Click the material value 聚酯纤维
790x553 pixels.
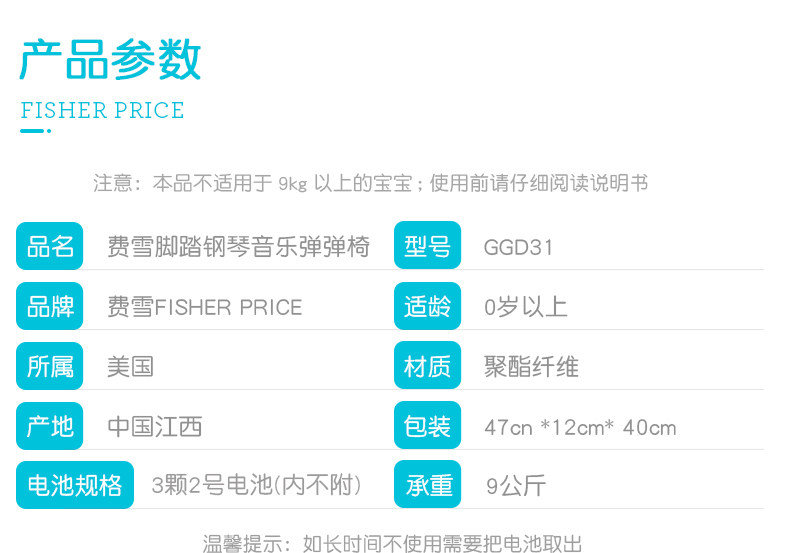[531, 367]
